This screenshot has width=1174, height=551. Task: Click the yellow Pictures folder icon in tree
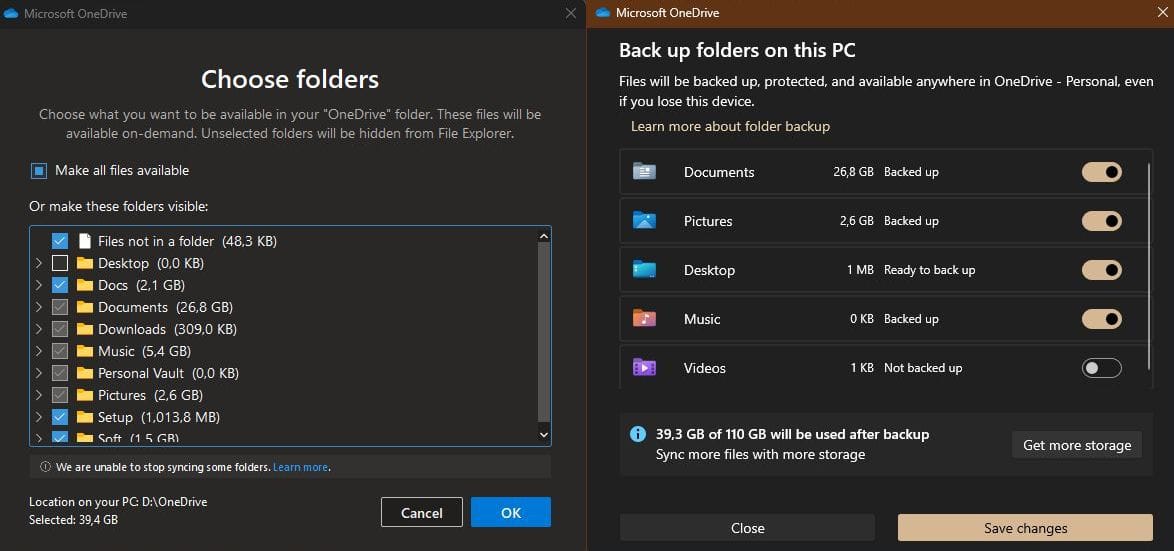85,395
